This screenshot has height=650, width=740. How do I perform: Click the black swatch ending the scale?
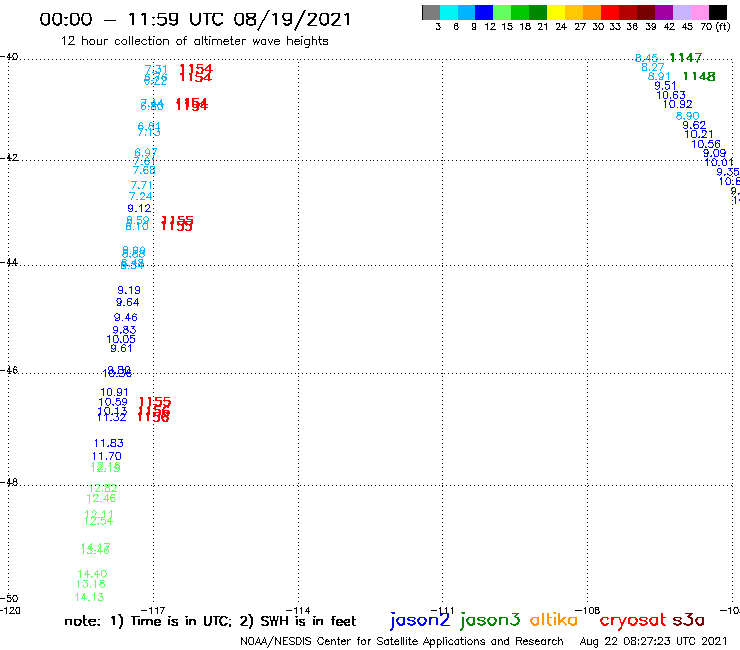(x=718, y=12)
